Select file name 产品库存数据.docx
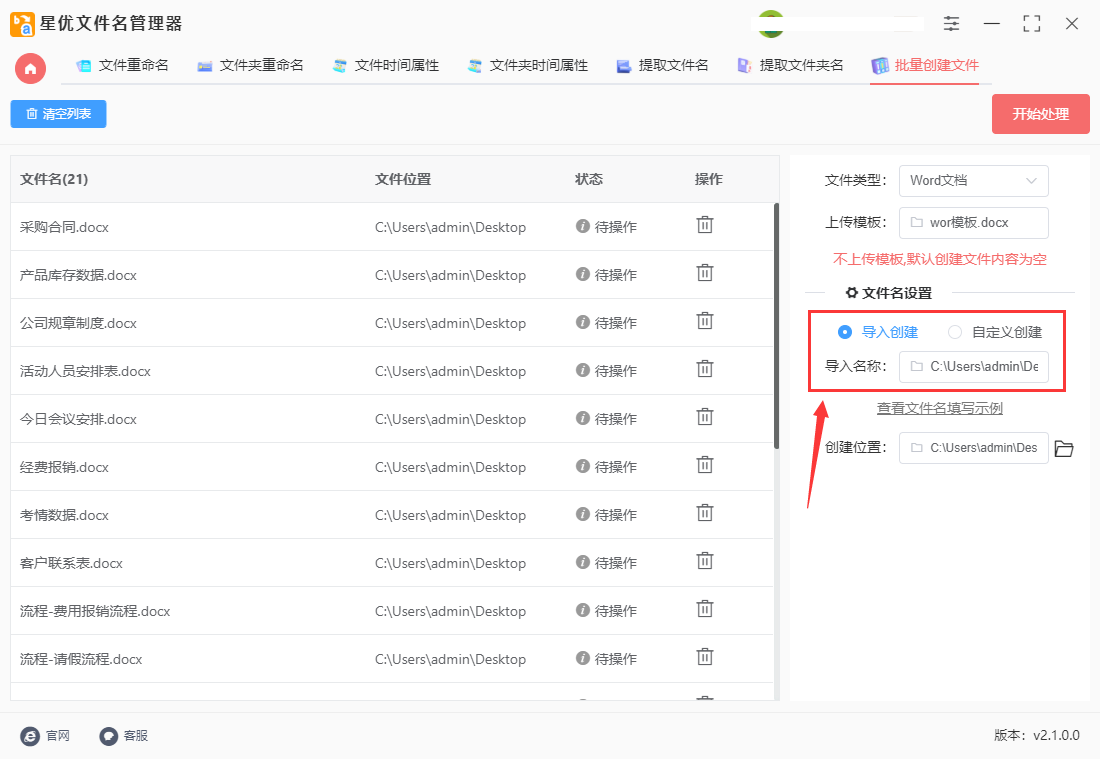1100x760 pixels. pyautogui.click(x=79, y=275)
